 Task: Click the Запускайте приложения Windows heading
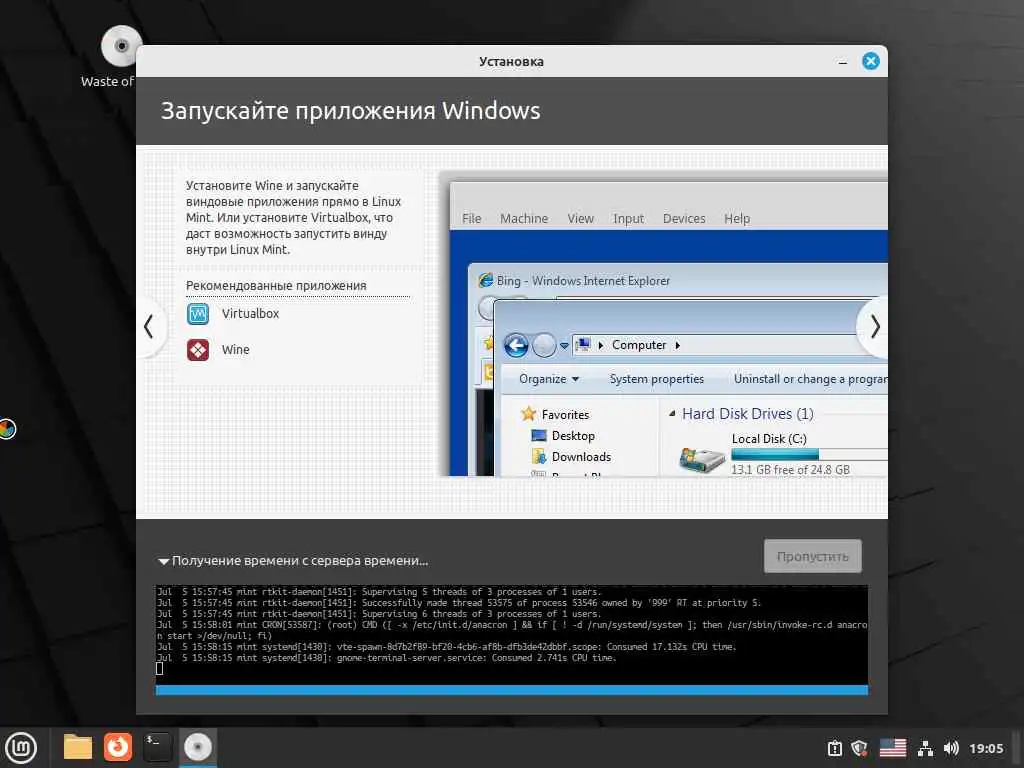(351, 110)
